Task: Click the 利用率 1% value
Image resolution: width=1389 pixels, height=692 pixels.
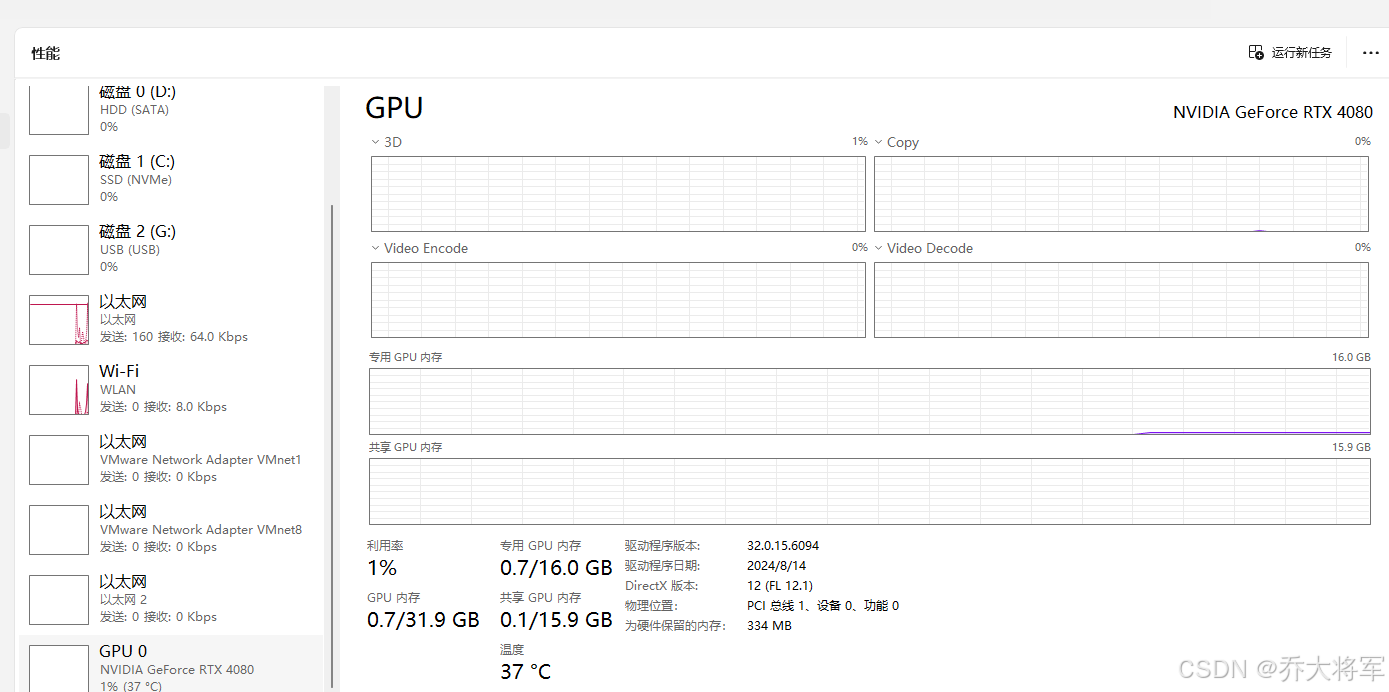Action: pyautogui.click(x=382, y=568)
